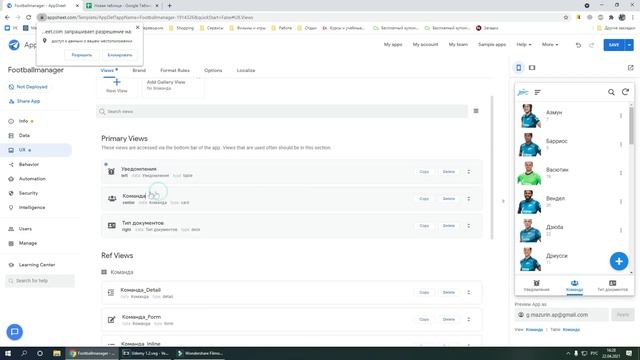Click the Команда_Detail view icon
Image resolution: width=640 pixels, height=360 pixels.
pos(111,293)
